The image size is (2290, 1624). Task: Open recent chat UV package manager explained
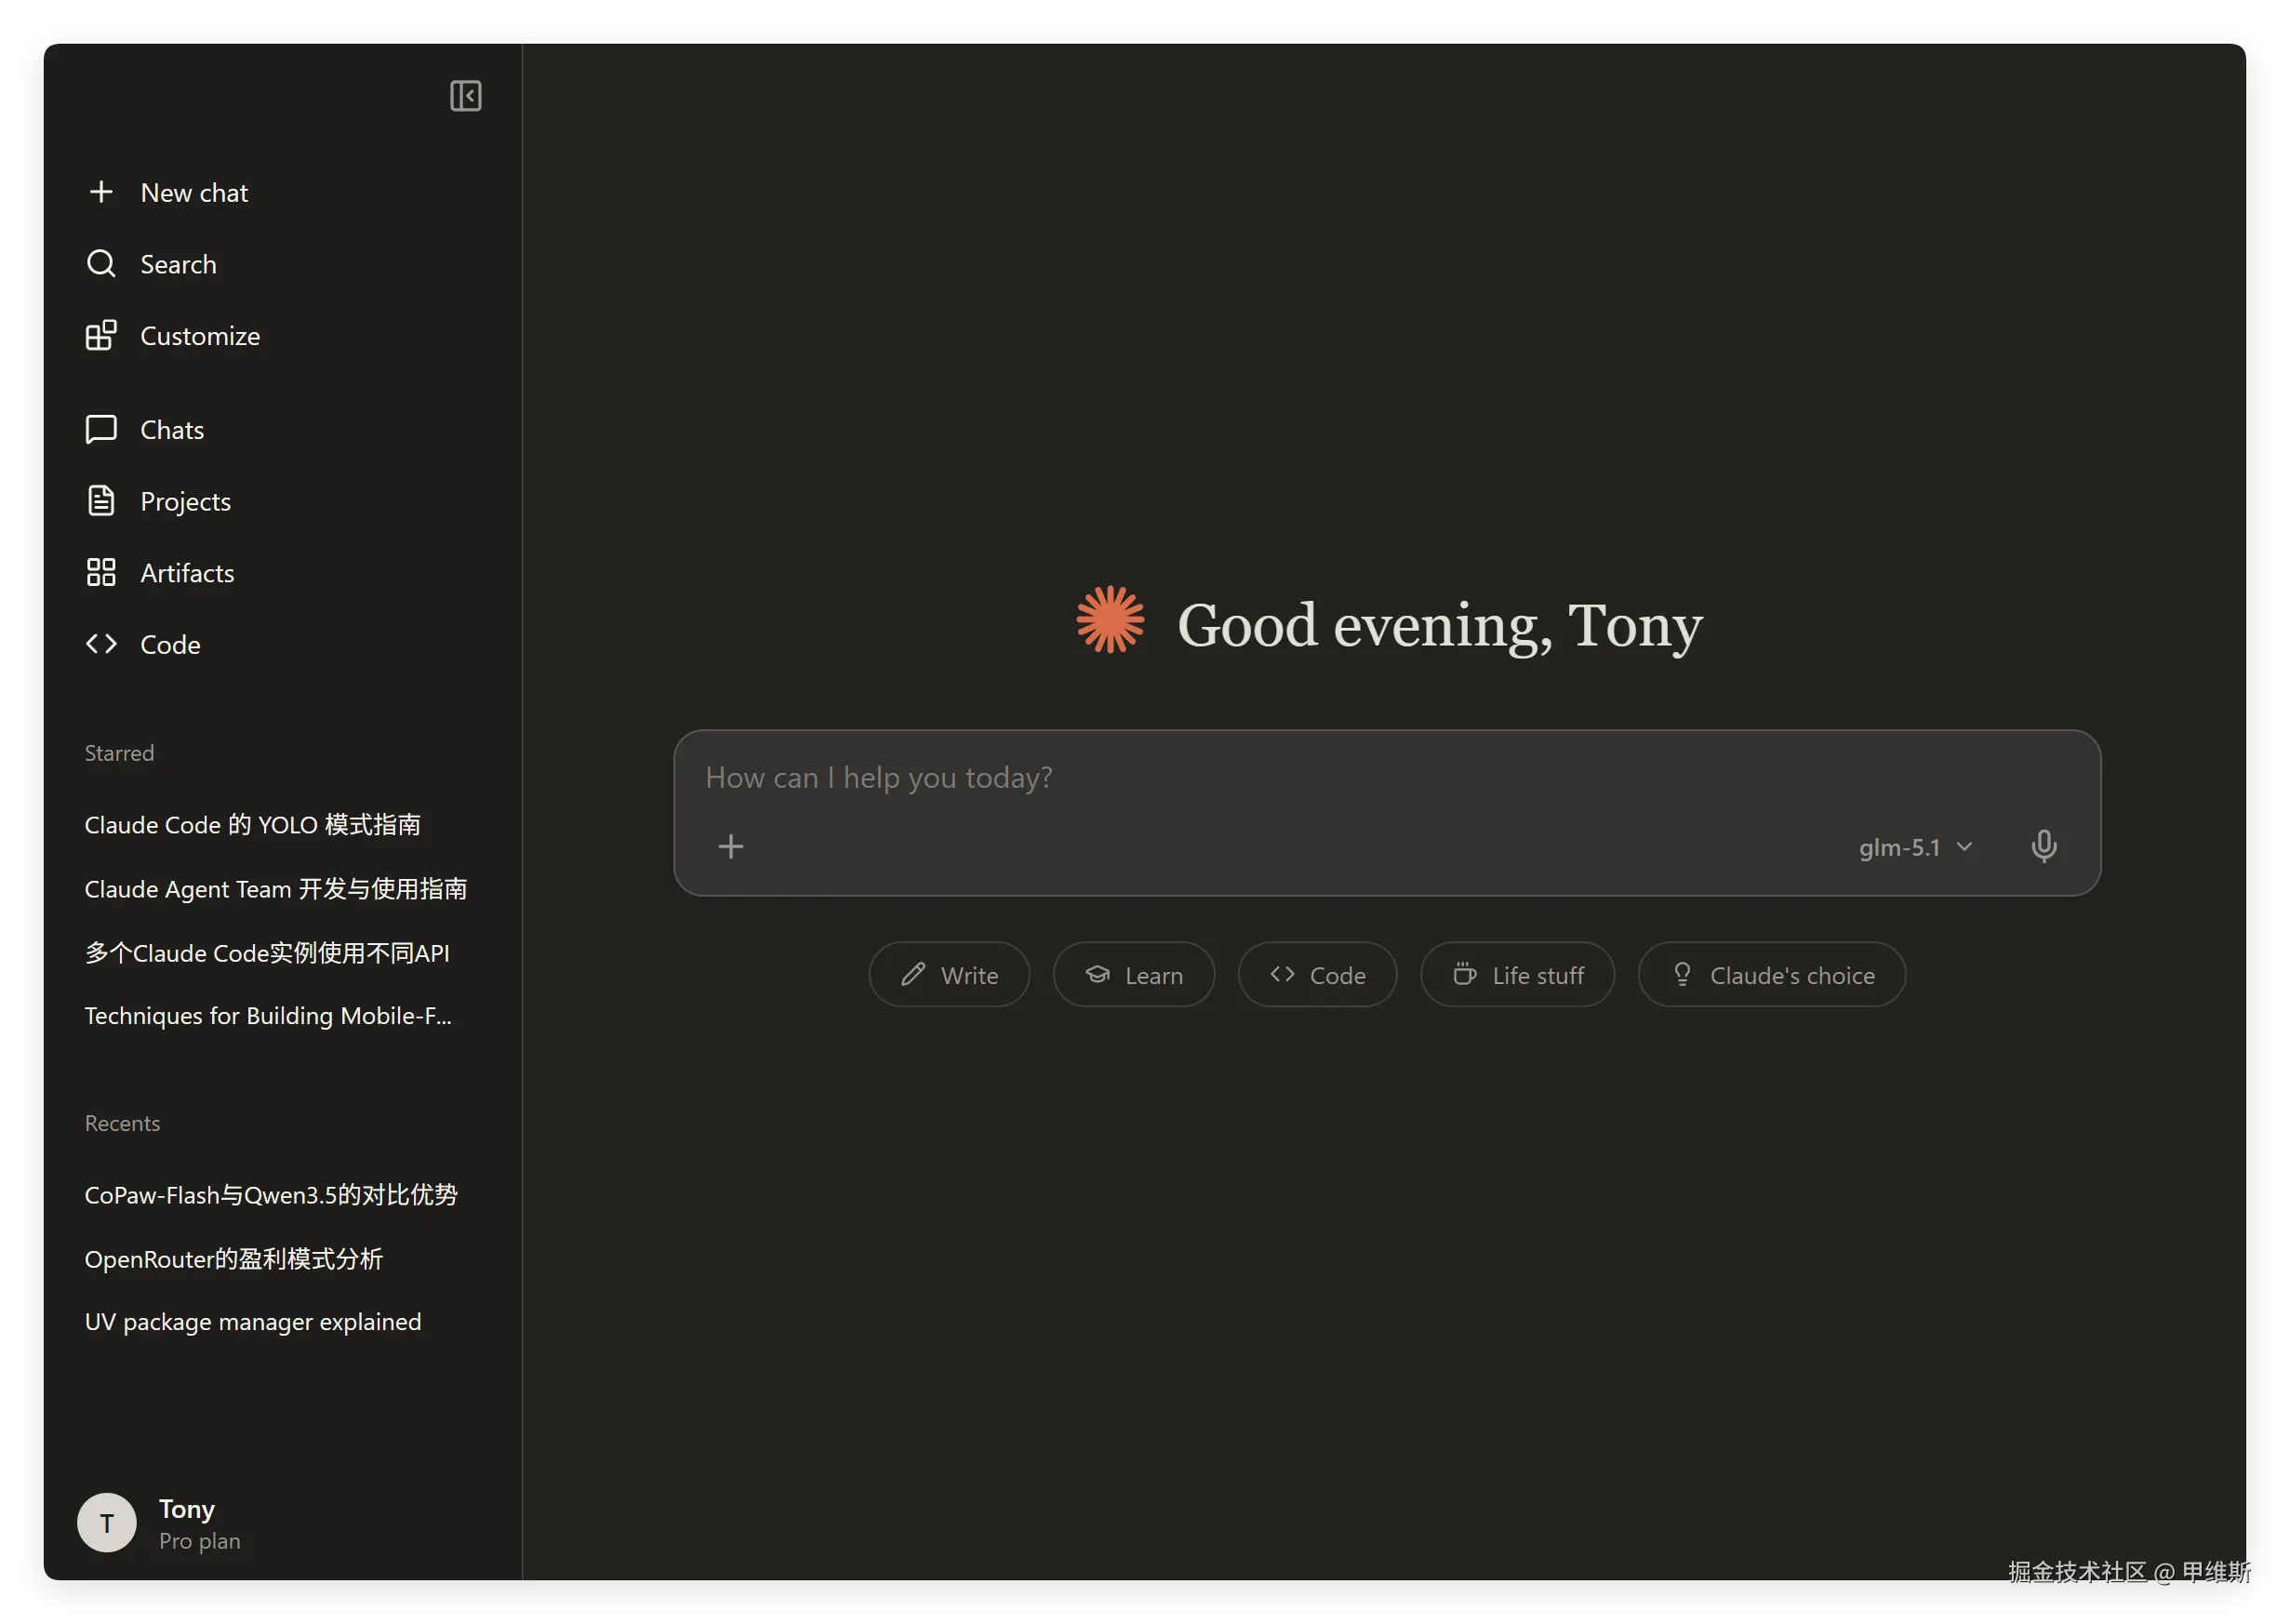[x=252, y=1322]
